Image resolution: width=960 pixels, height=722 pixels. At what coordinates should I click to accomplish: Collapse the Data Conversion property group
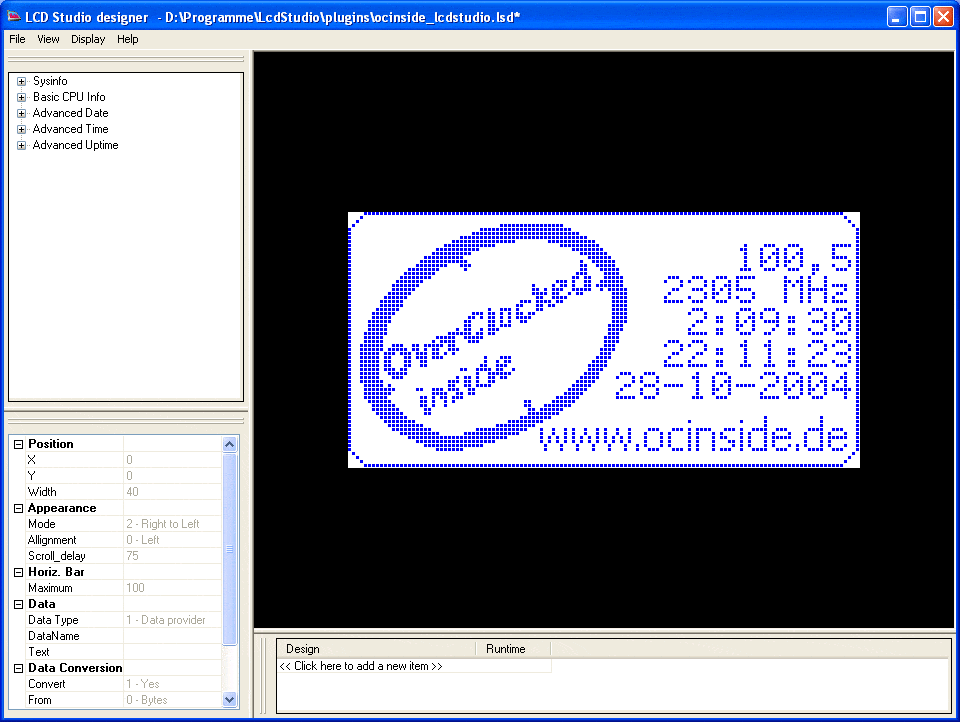(x=18, y=669)
